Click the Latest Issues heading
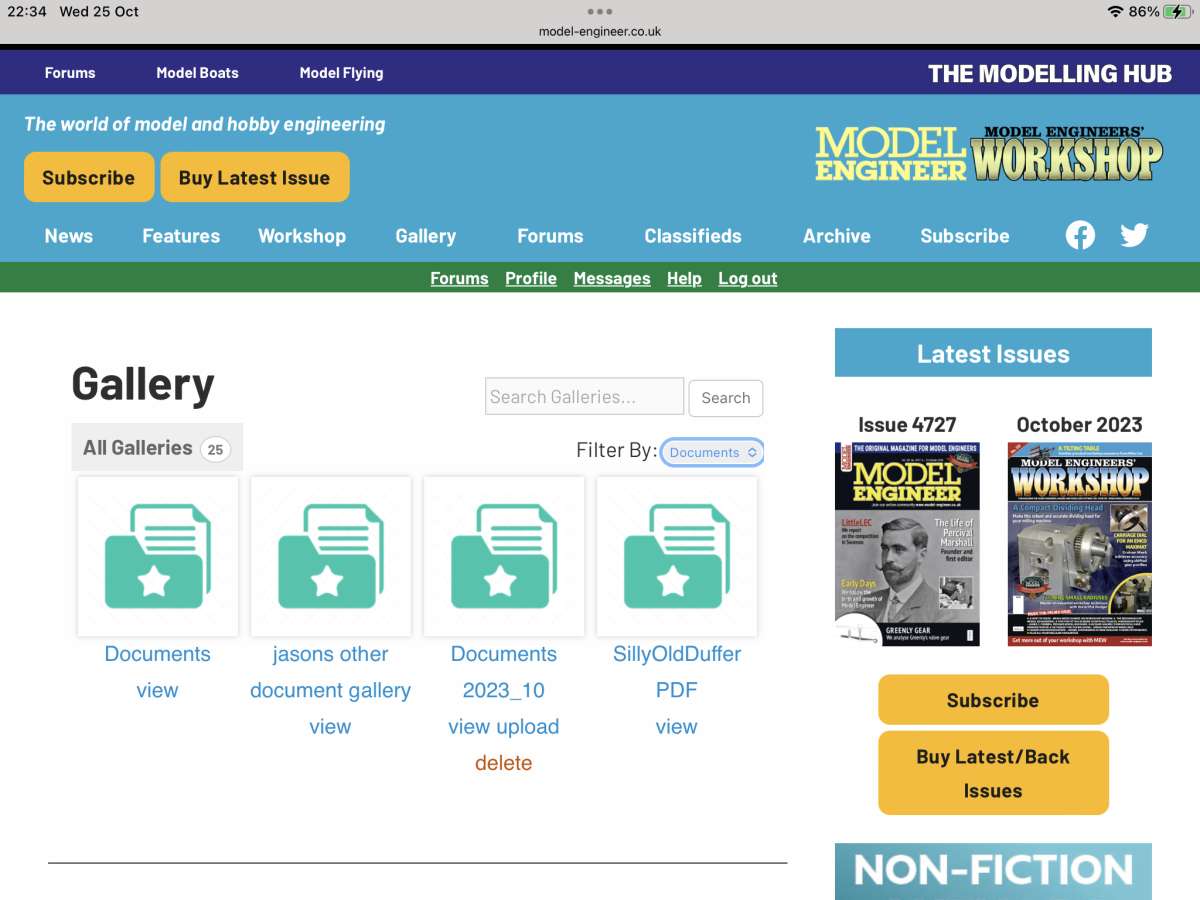The width and height of the screenshot is (1200, 900). (993, 353)
